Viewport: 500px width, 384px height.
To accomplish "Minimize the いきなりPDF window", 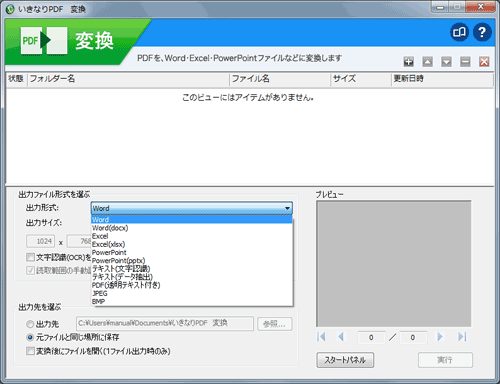I will 440,7.
